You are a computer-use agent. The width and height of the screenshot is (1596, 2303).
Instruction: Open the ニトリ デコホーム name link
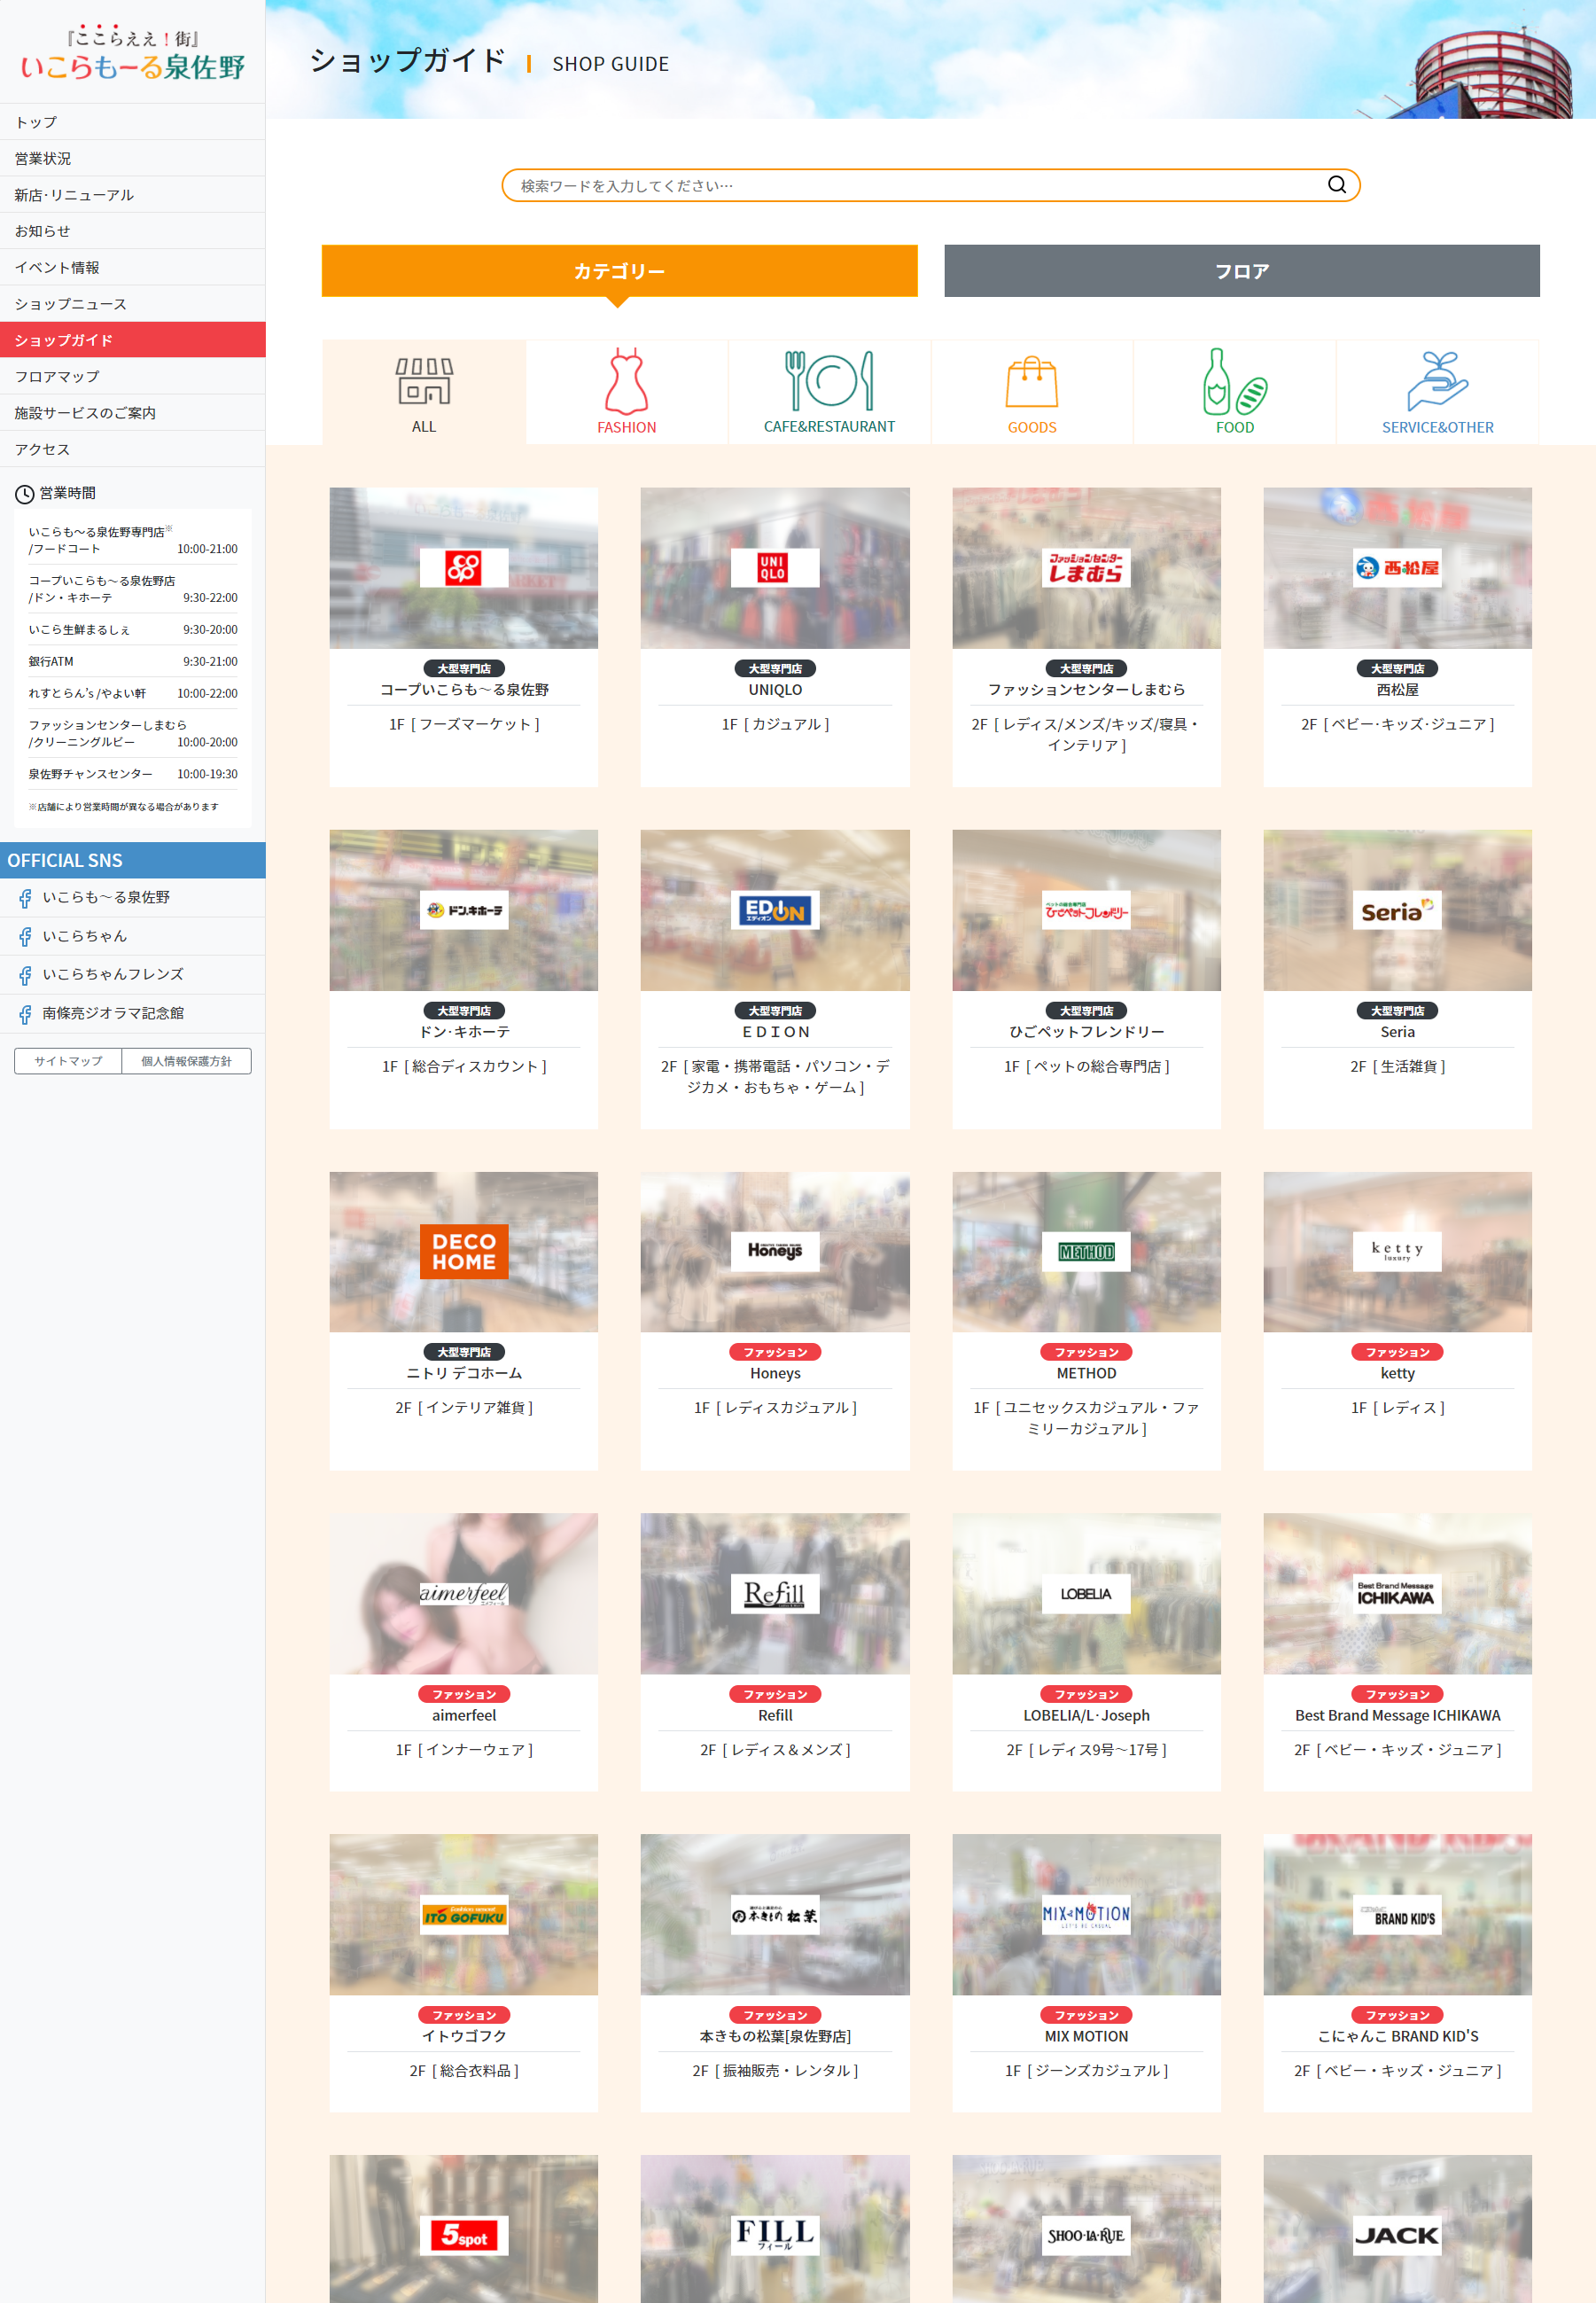464,1373
